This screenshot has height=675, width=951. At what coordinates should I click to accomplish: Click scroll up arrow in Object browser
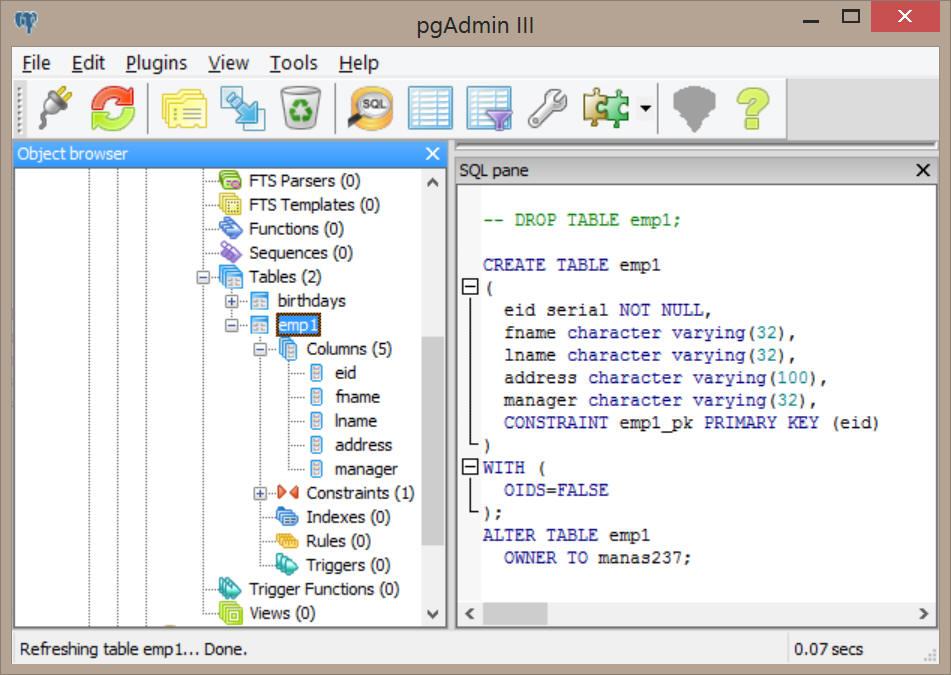pos(432,182)
